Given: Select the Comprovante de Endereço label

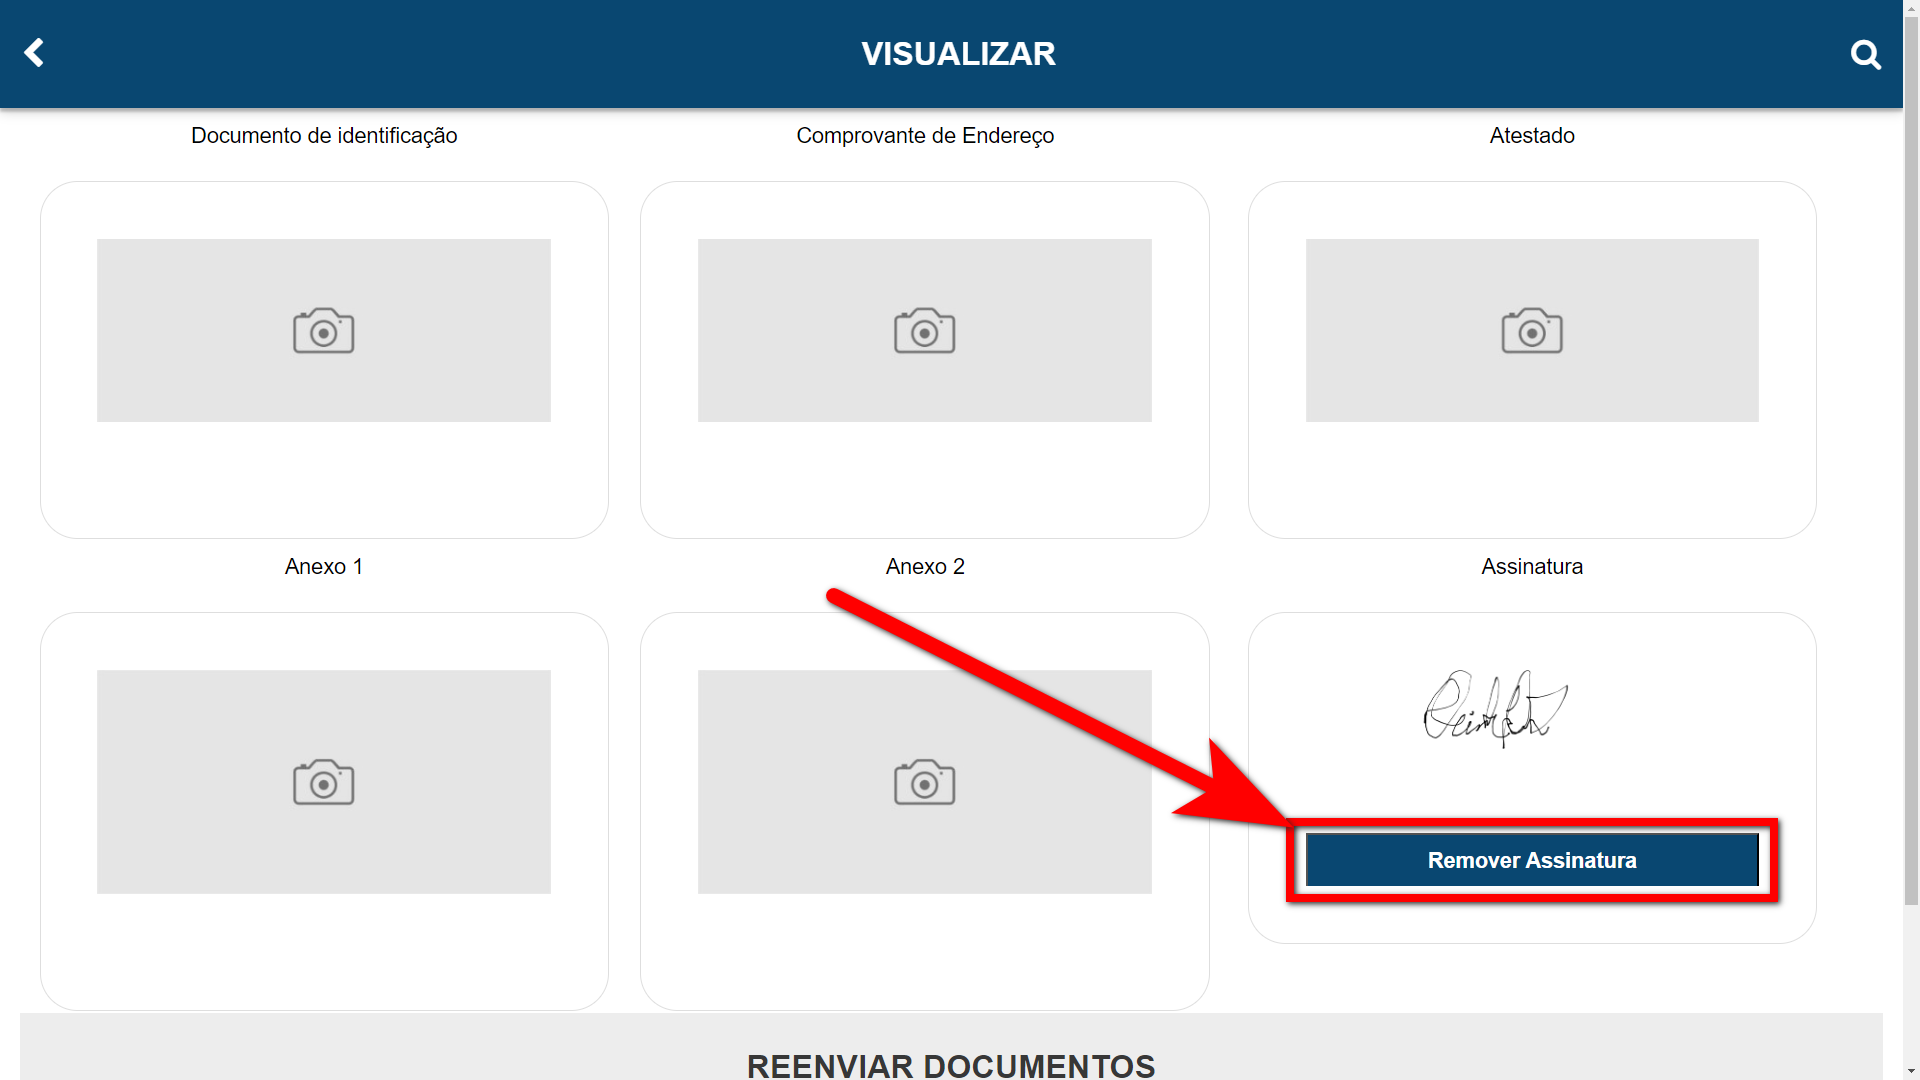Looking at the screenshot, I should coord(924,136).
